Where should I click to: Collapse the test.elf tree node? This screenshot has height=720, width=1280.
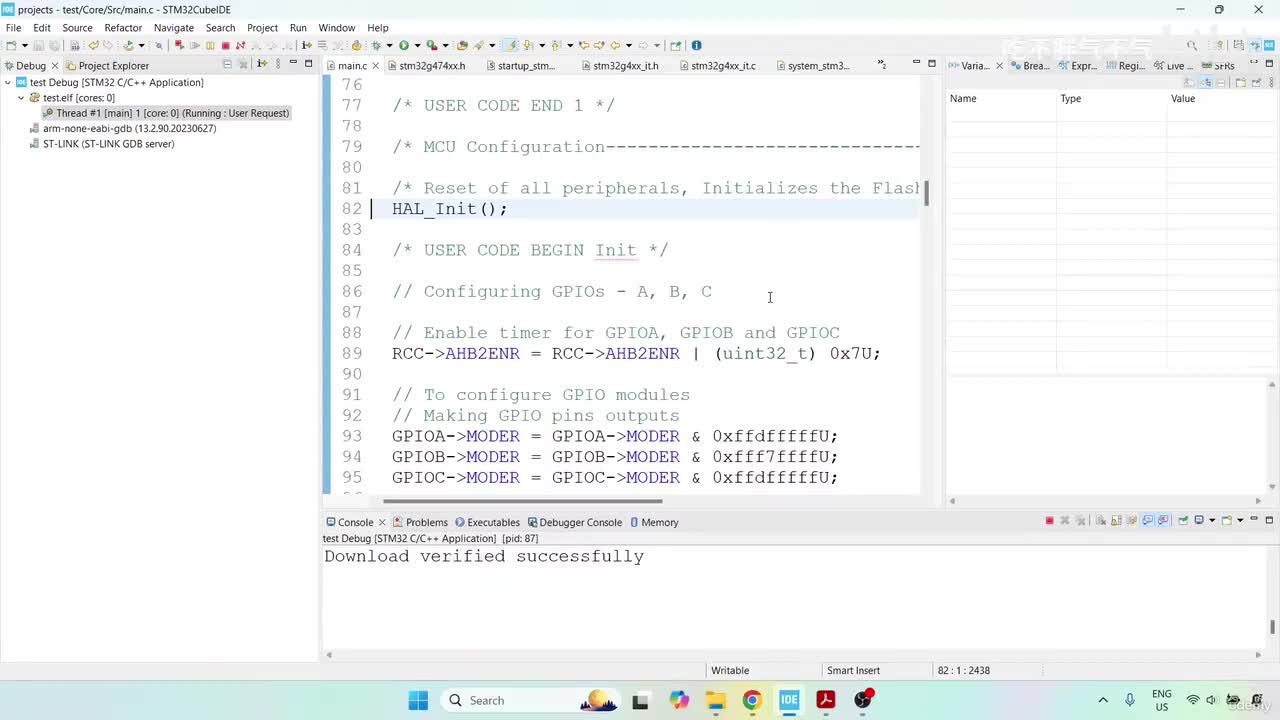point(21,98)
